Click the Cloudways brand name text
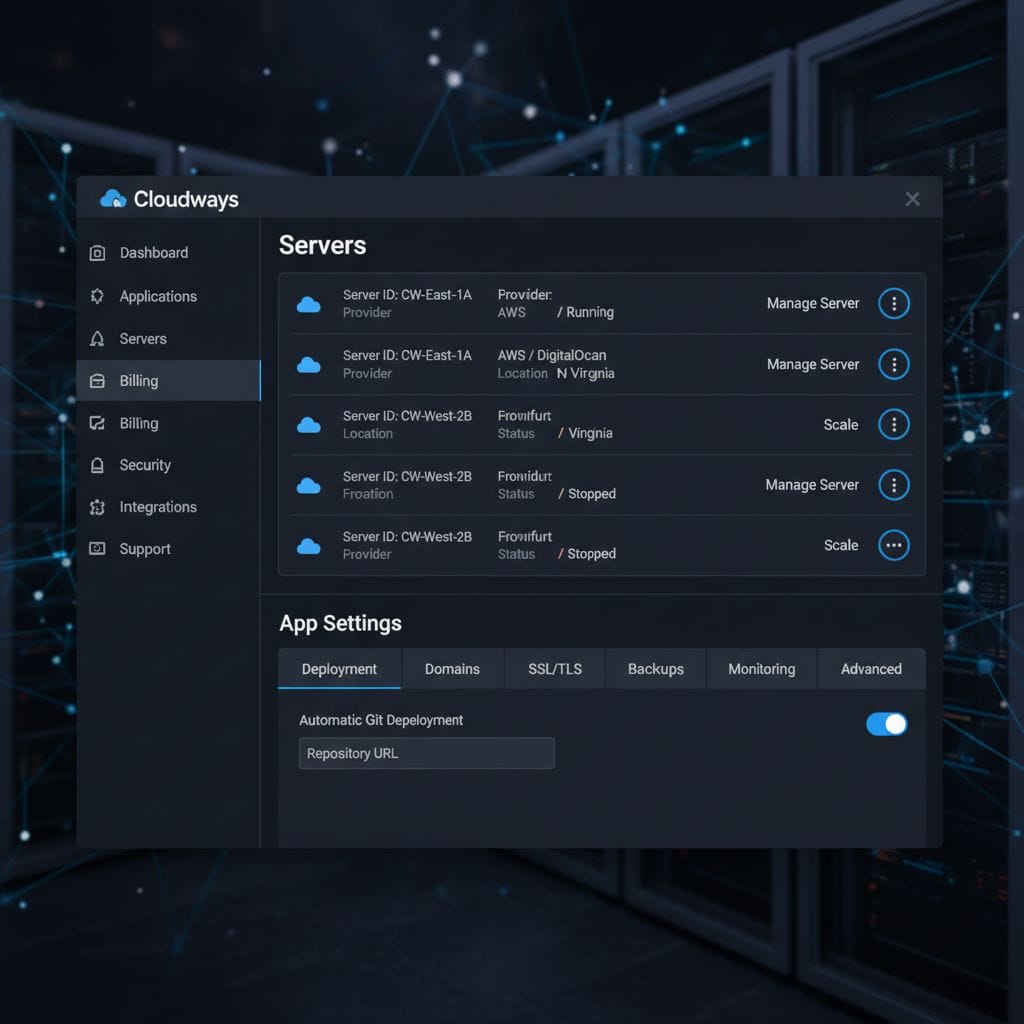 pyautogui.click(x=186, y=199)
